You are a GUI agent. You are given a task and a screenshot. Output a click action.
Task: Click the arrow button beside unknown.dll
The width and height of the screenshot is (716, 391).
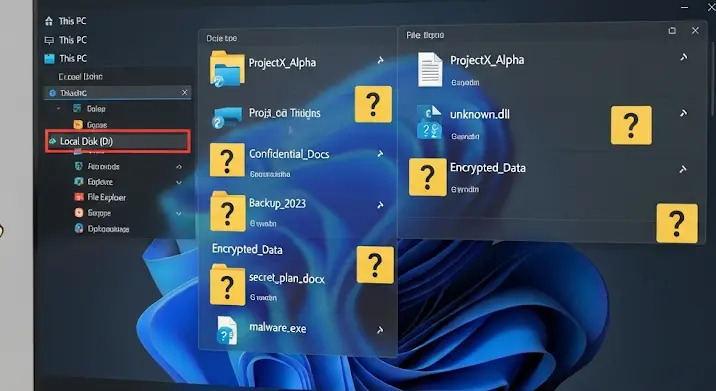point(683,113)
